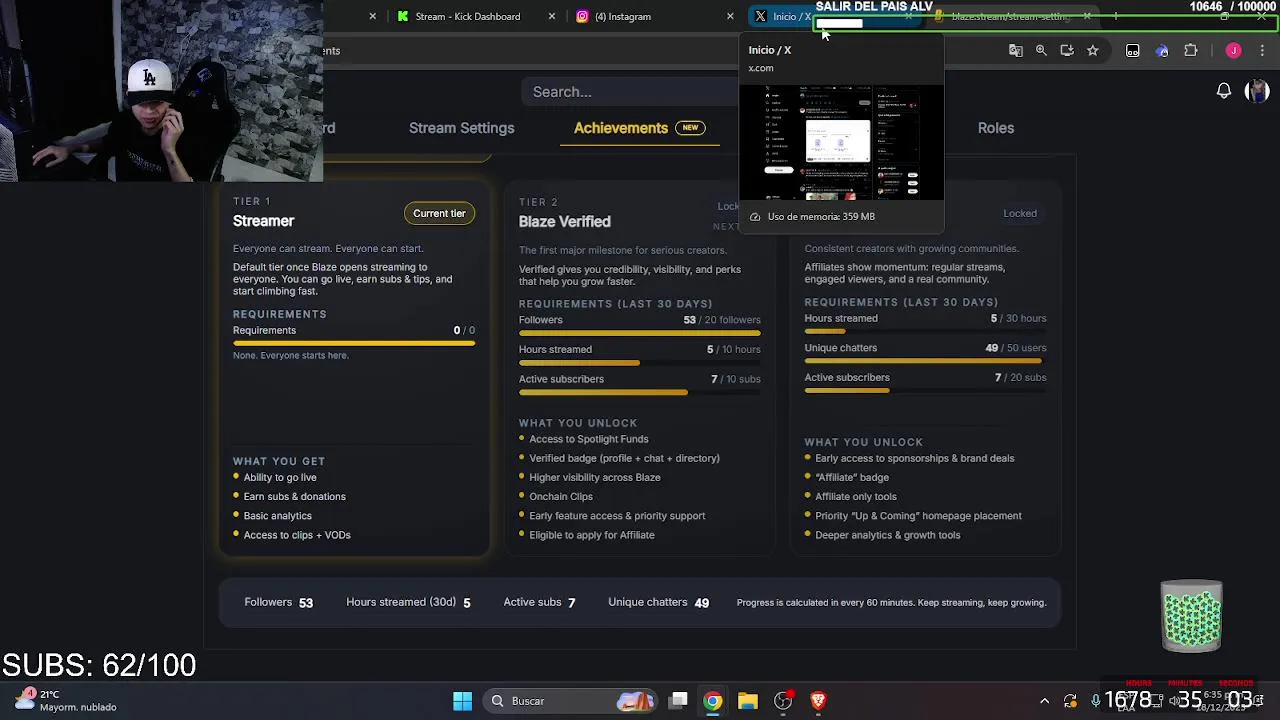Click 'Eligible to apply for Affiliate' item
The height and width of the screenshot is (720, 1280).
pyautogui.click(x=592, y=535)
